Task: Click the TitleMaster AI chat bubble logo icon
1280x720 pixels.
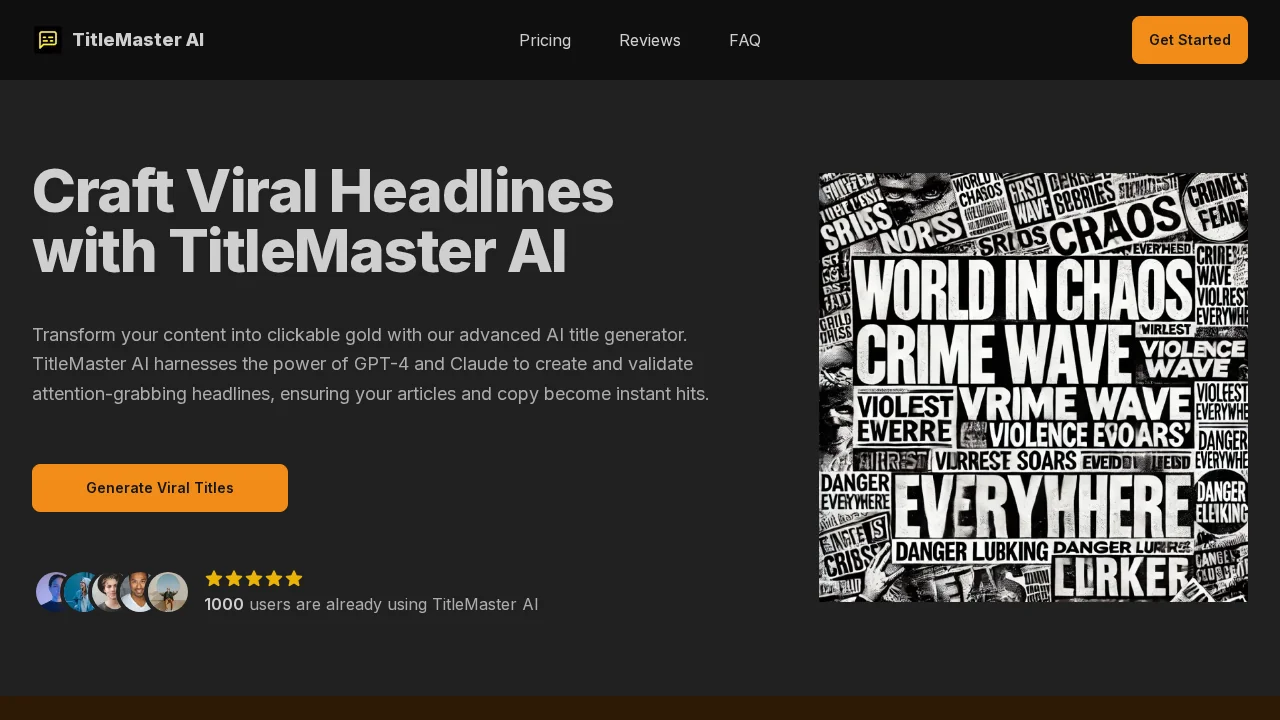Action: coord(48,40)
